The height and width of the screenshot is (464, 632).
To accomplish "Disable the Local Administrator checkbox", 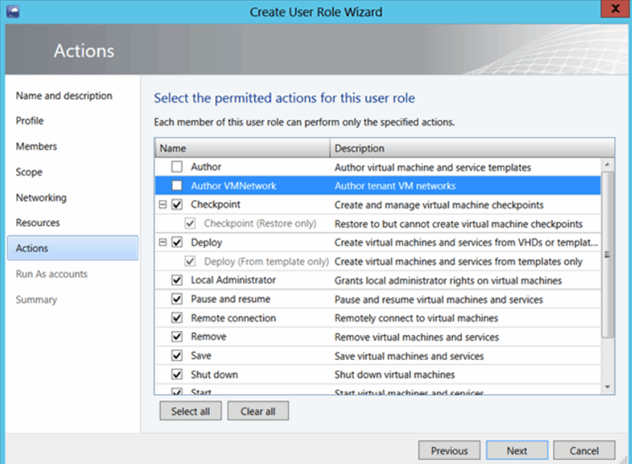I will [177, 280].
